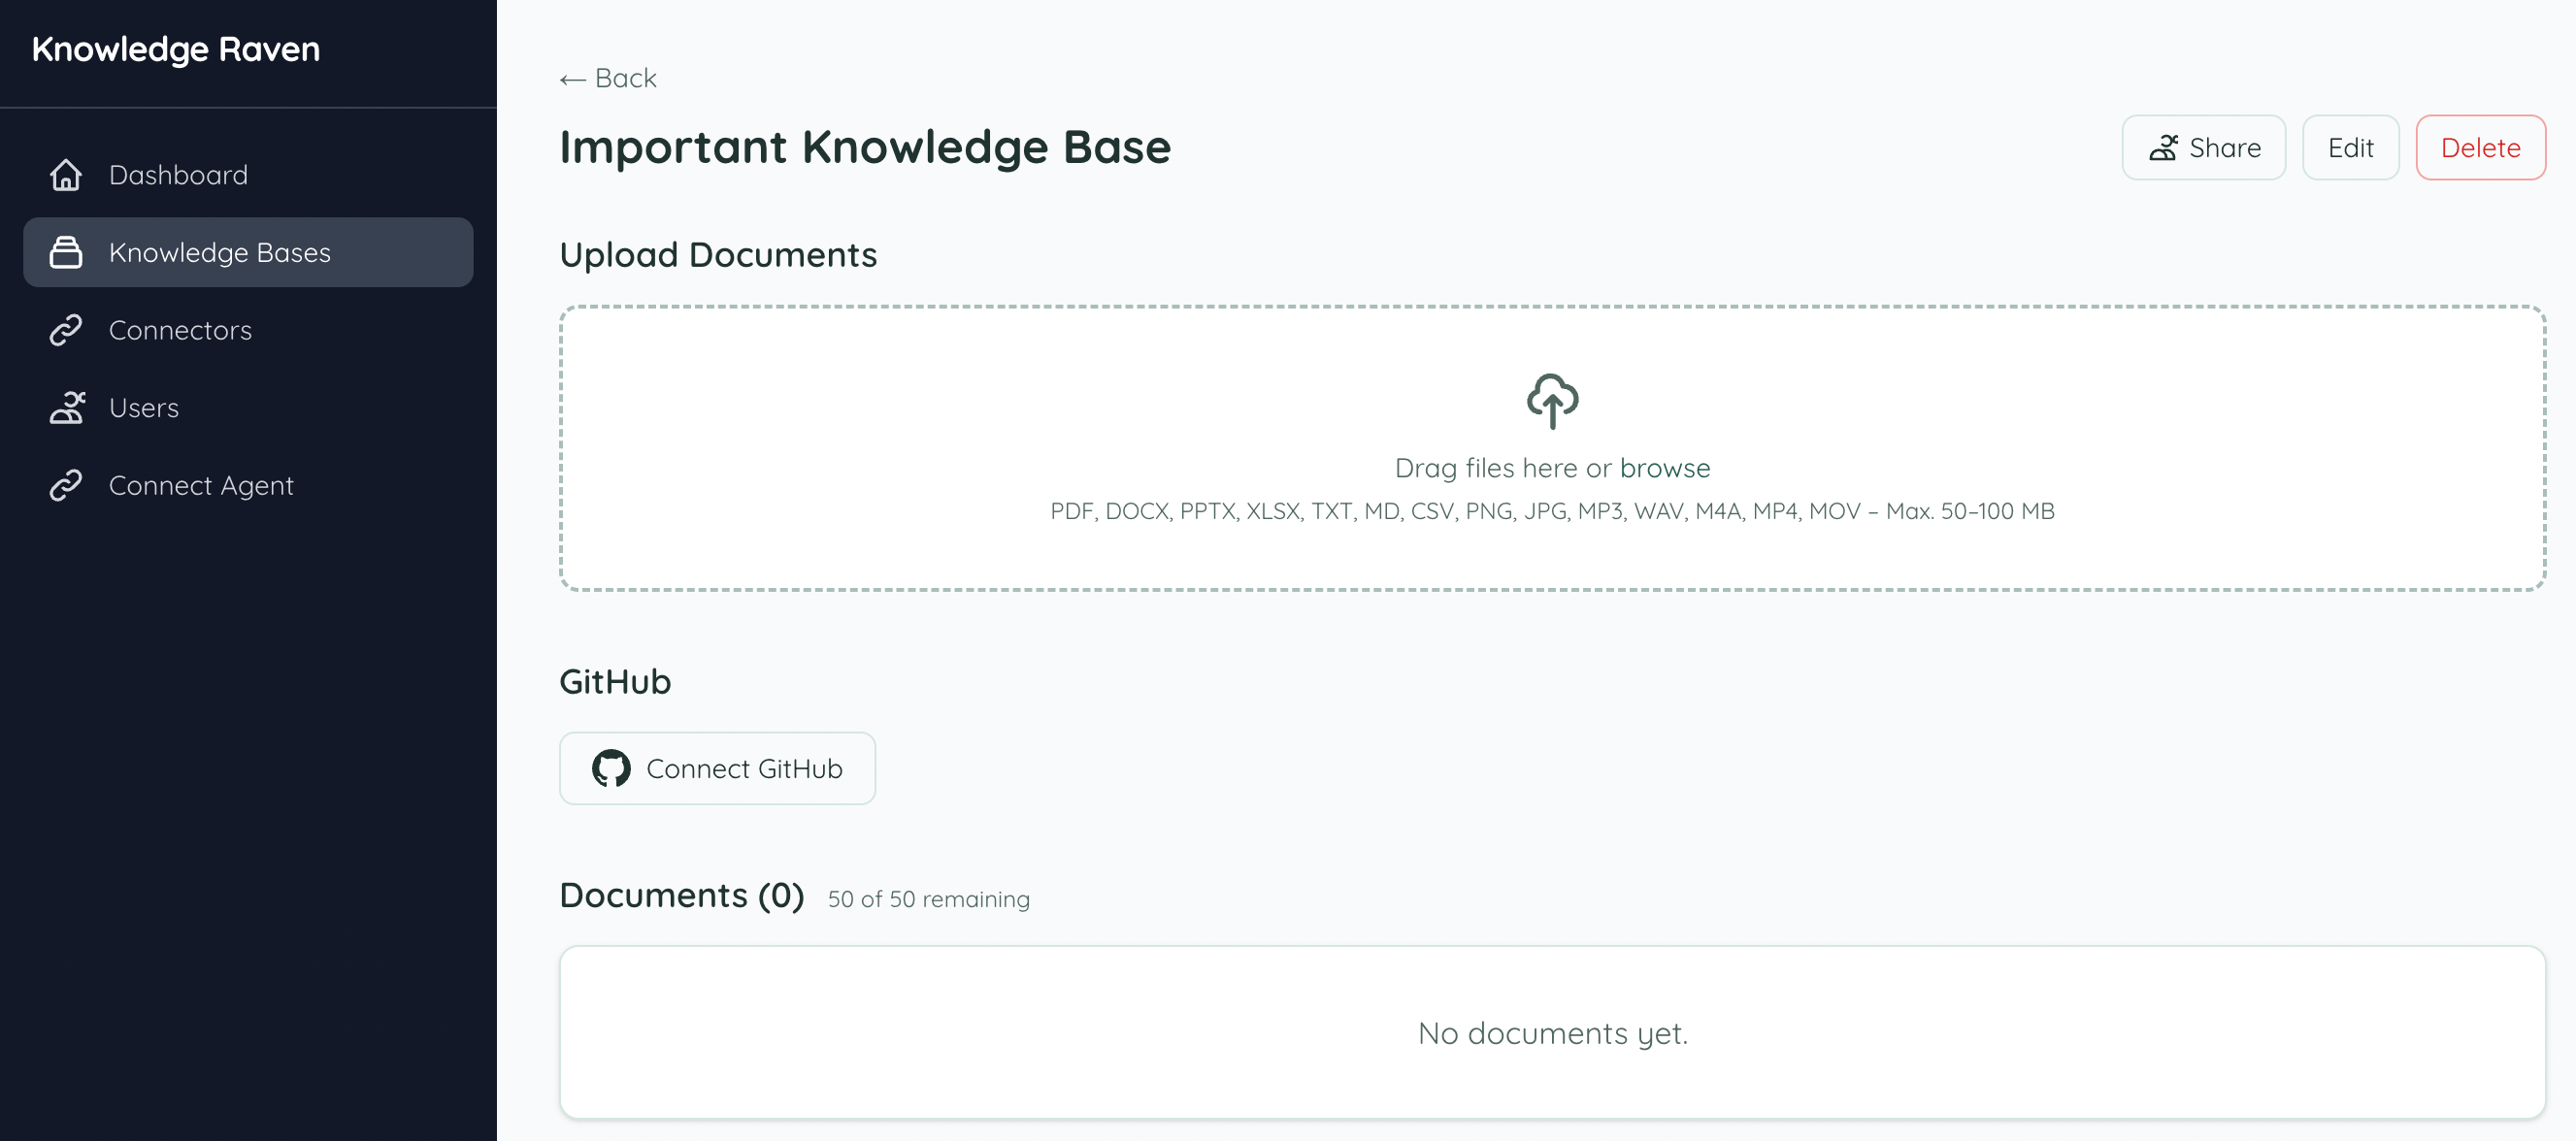The width and height of the screenshot is (2576, 1141).
Task: Click the Connect Agent chain icon
Action: pyautogui.click(x=66, y=485)
